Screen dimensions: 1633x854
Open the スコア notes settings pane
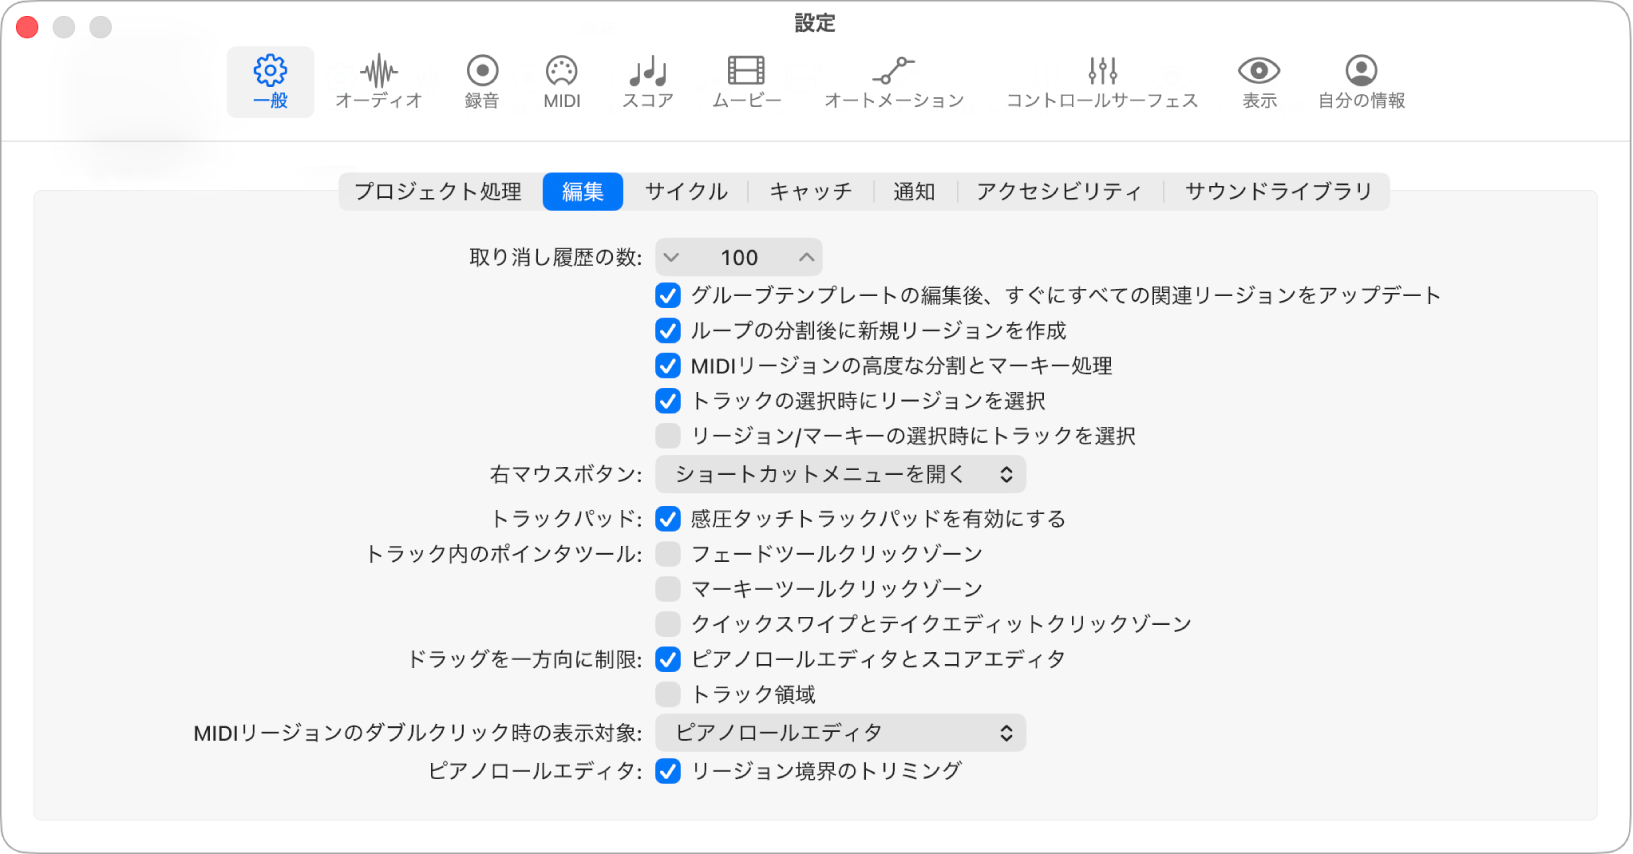coord(648,82)
